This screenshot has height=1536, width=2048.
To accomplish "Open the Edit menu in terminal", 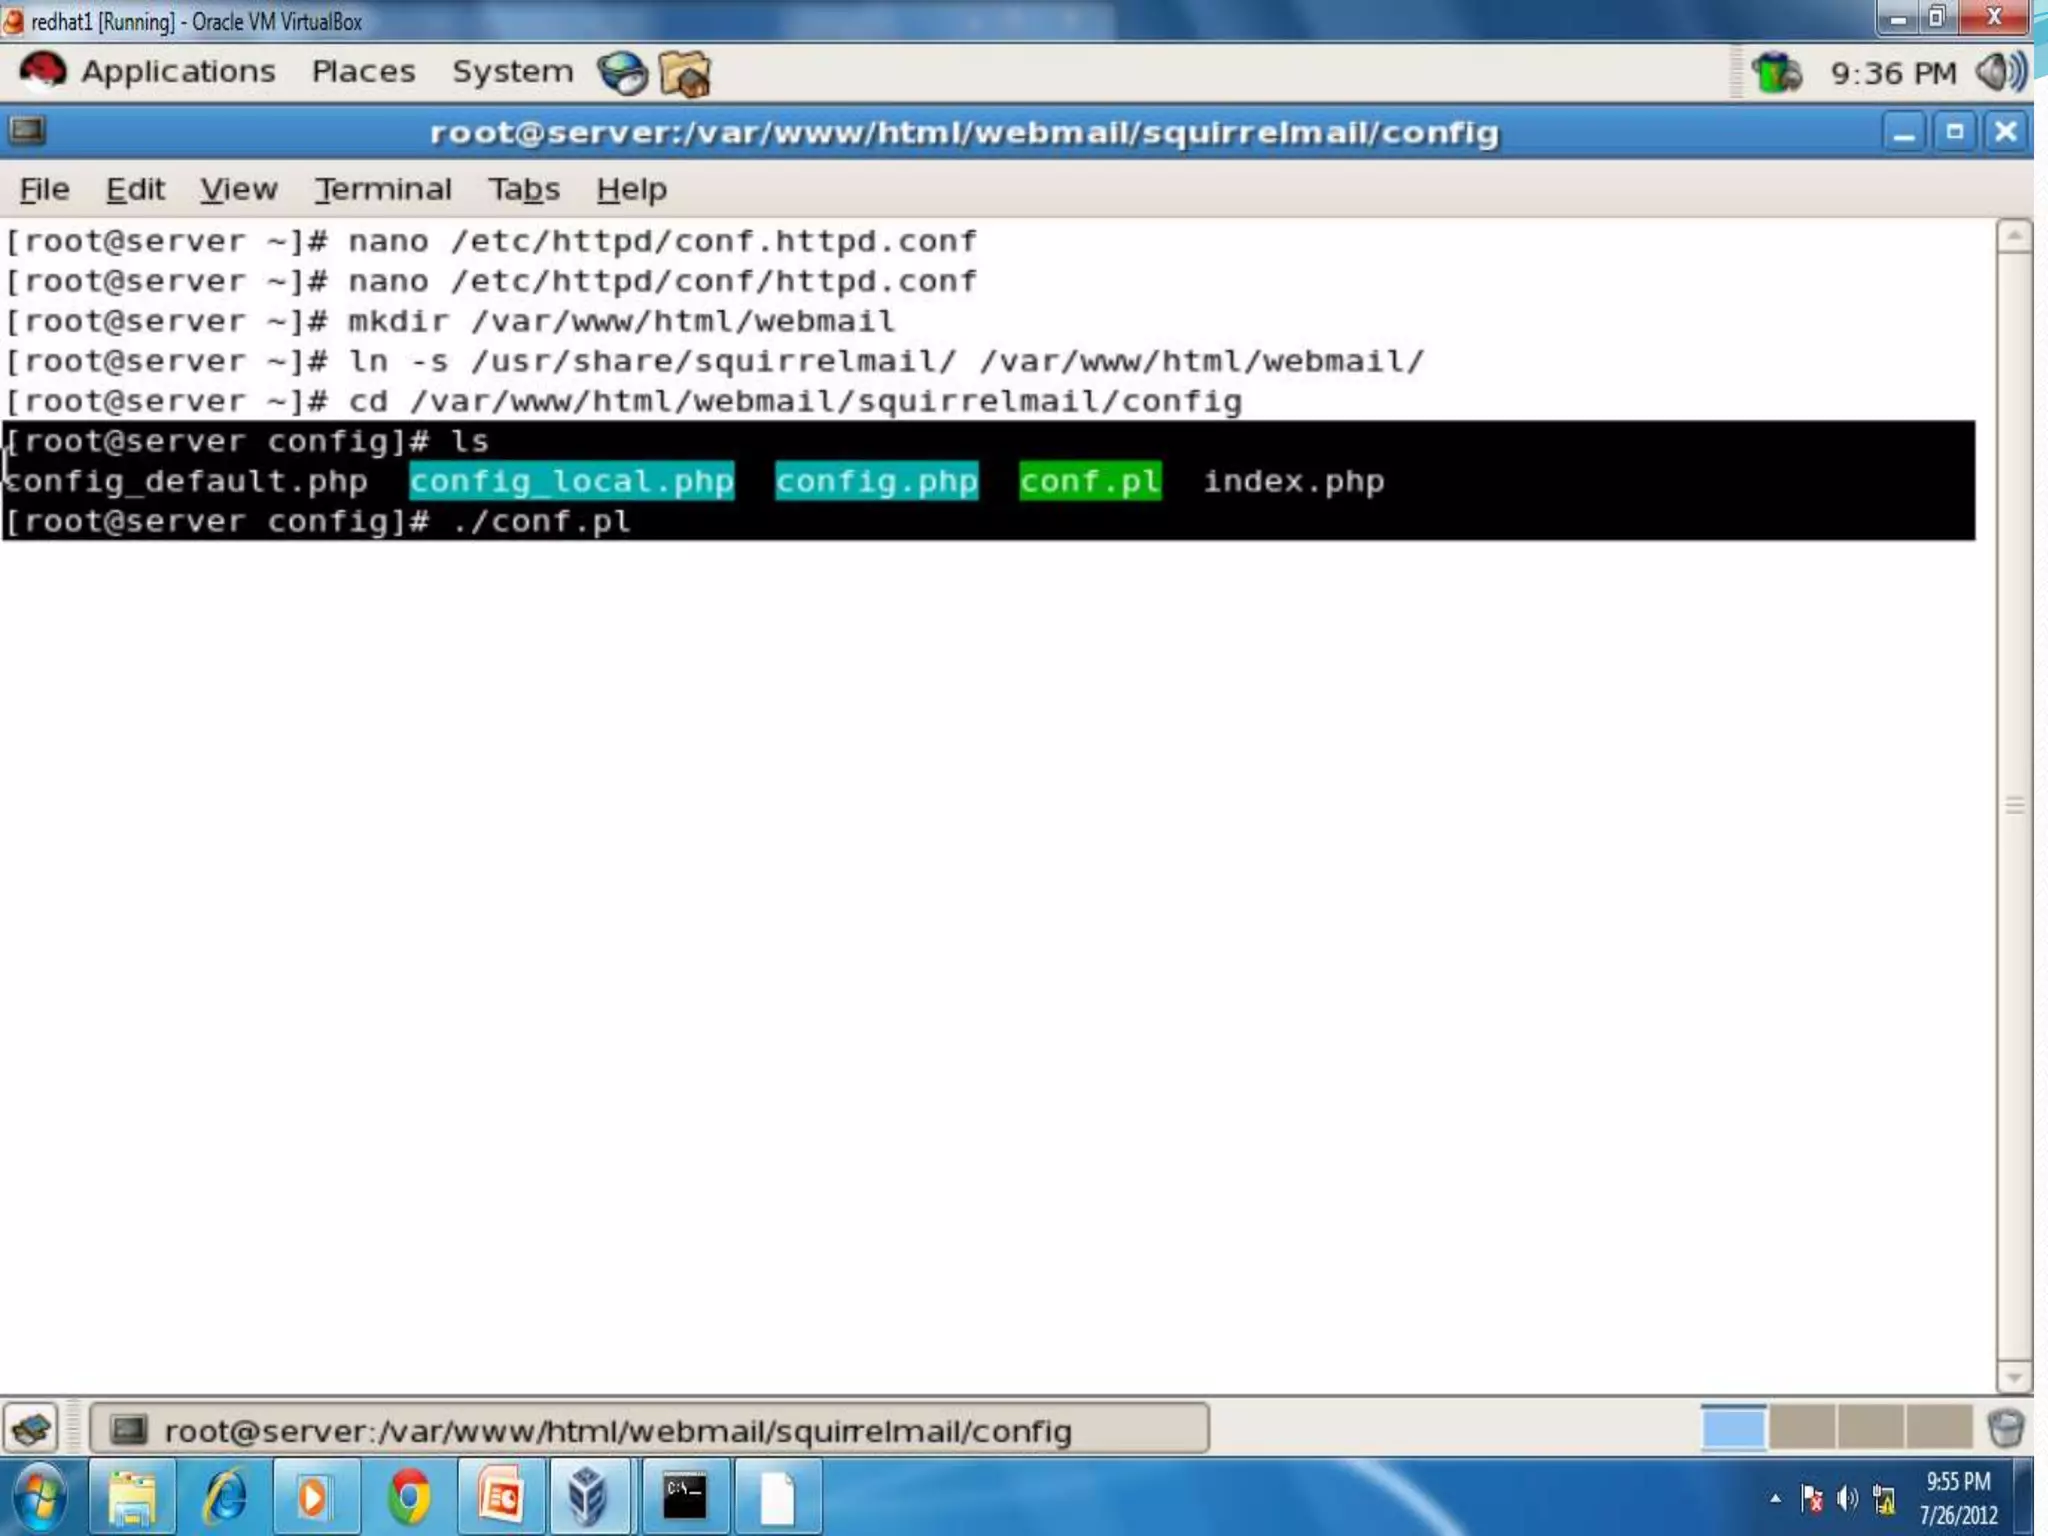I will (135, 189).
